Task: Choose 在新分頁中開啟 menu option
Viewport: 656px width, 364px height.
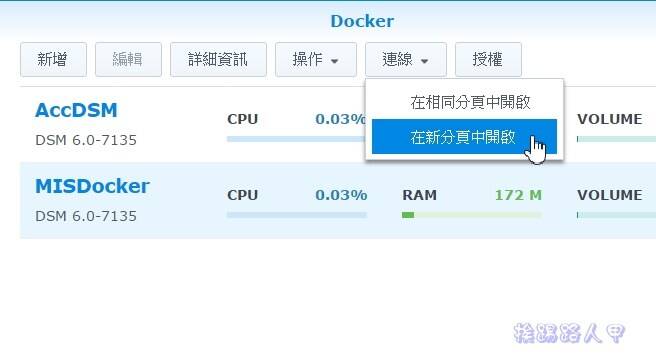Action: (x=464, y=137)
